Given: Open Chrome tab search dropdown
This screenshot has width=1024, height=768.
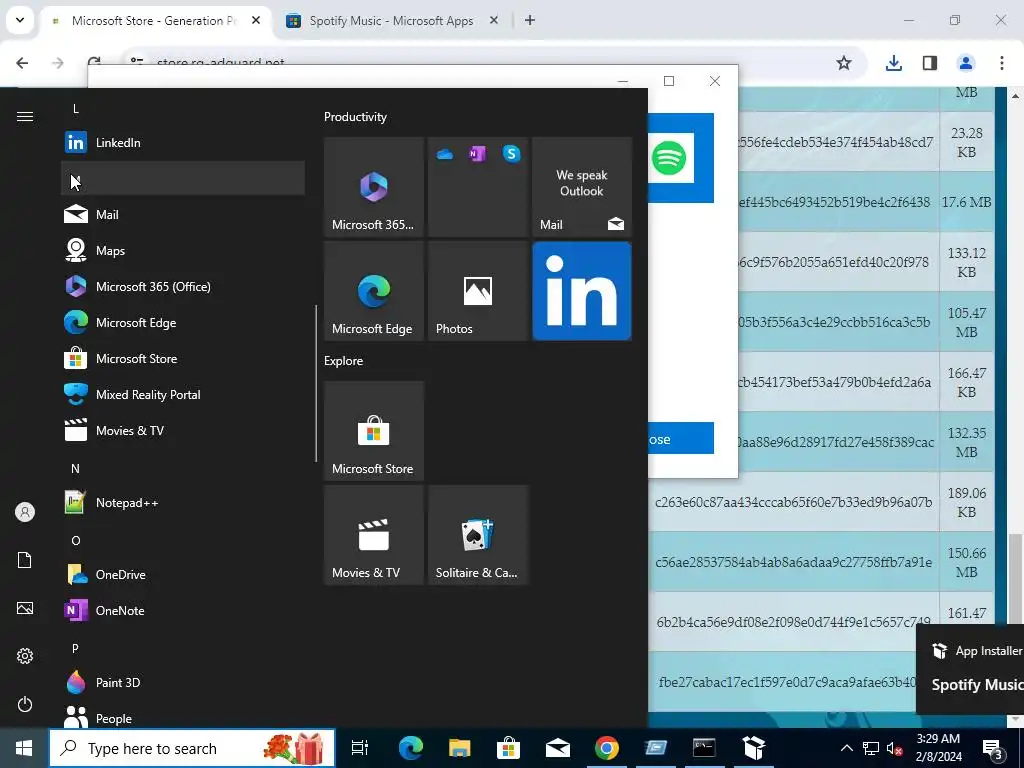Looking at the screenshot, I should (x=20, y=20).
